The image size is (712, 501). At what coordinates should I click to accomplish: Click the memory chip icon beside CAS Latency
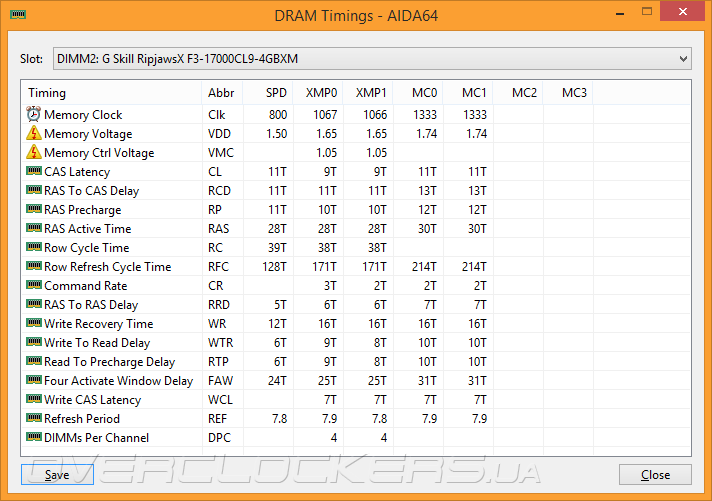pos(34,171)
